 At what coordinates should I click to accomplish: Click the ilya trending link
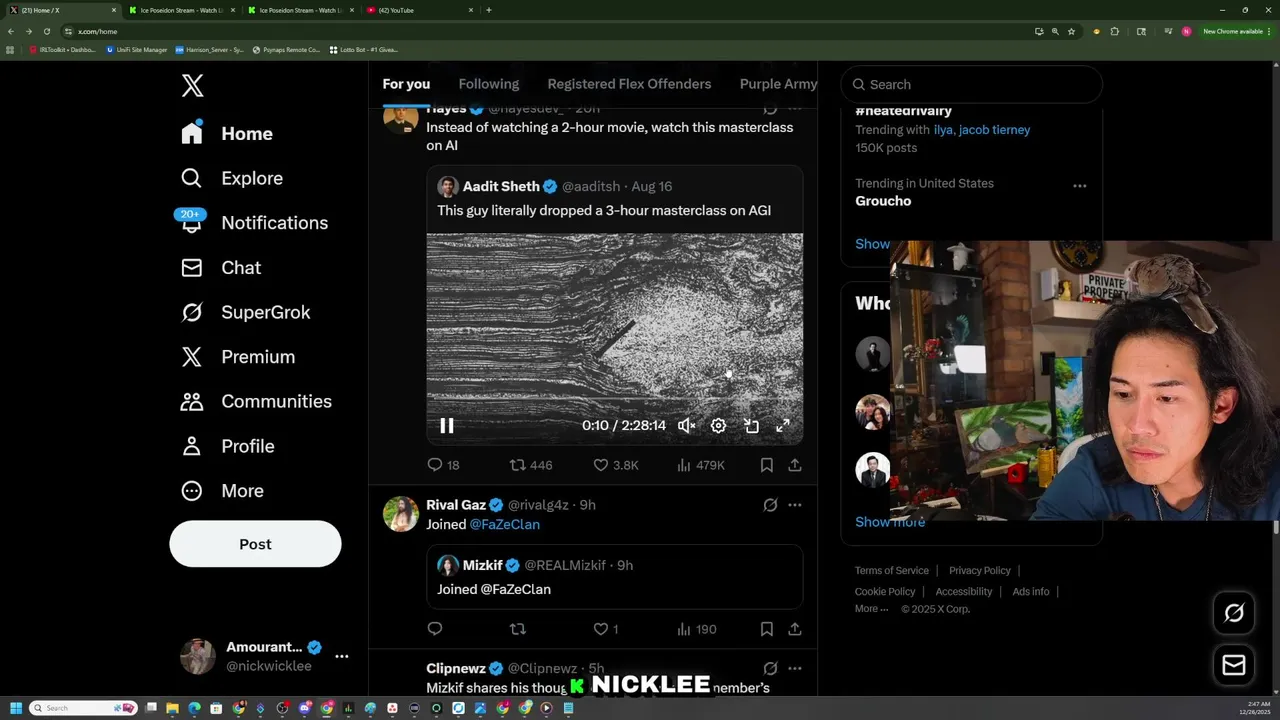click(x=943, y=130)
